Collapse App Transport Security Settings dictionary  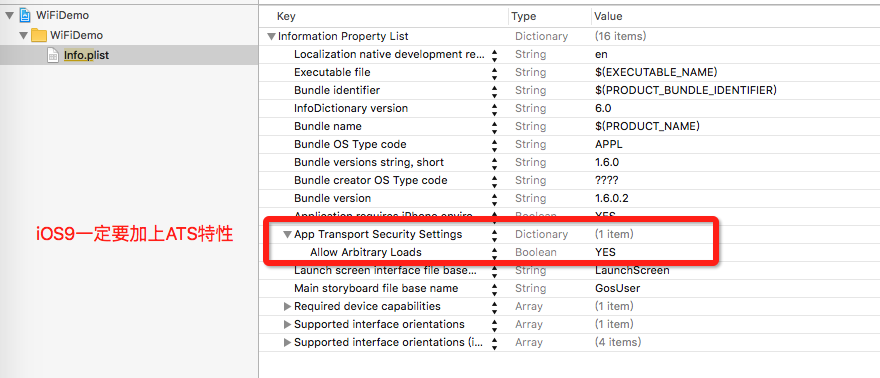point(287,234)
